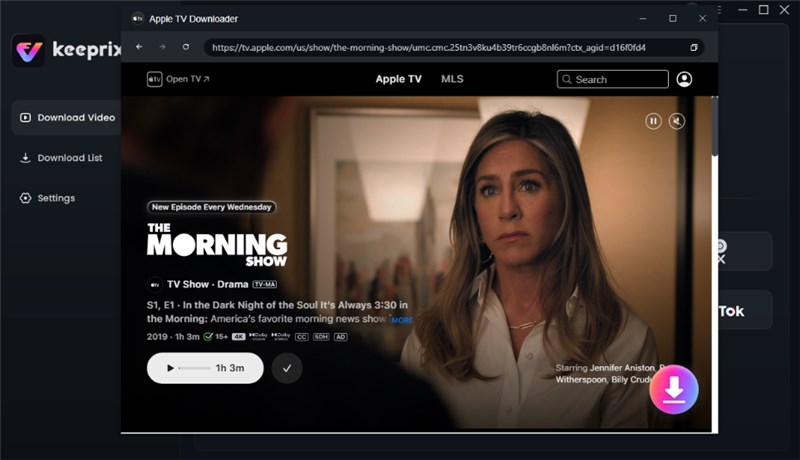
Task: Click the URL address bar
Action: point(447,47)
